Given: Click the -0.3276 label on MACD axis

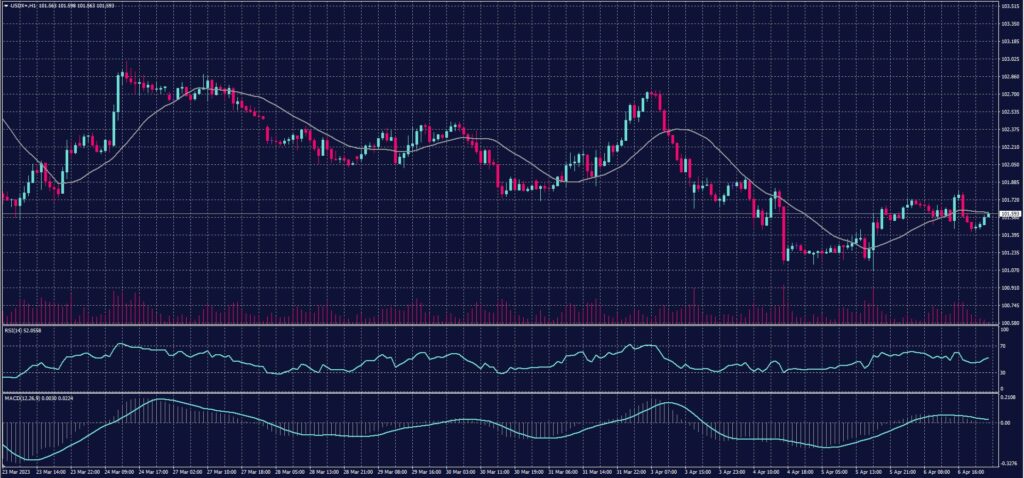Looking at the screenshot, I should pos(1007,463).
